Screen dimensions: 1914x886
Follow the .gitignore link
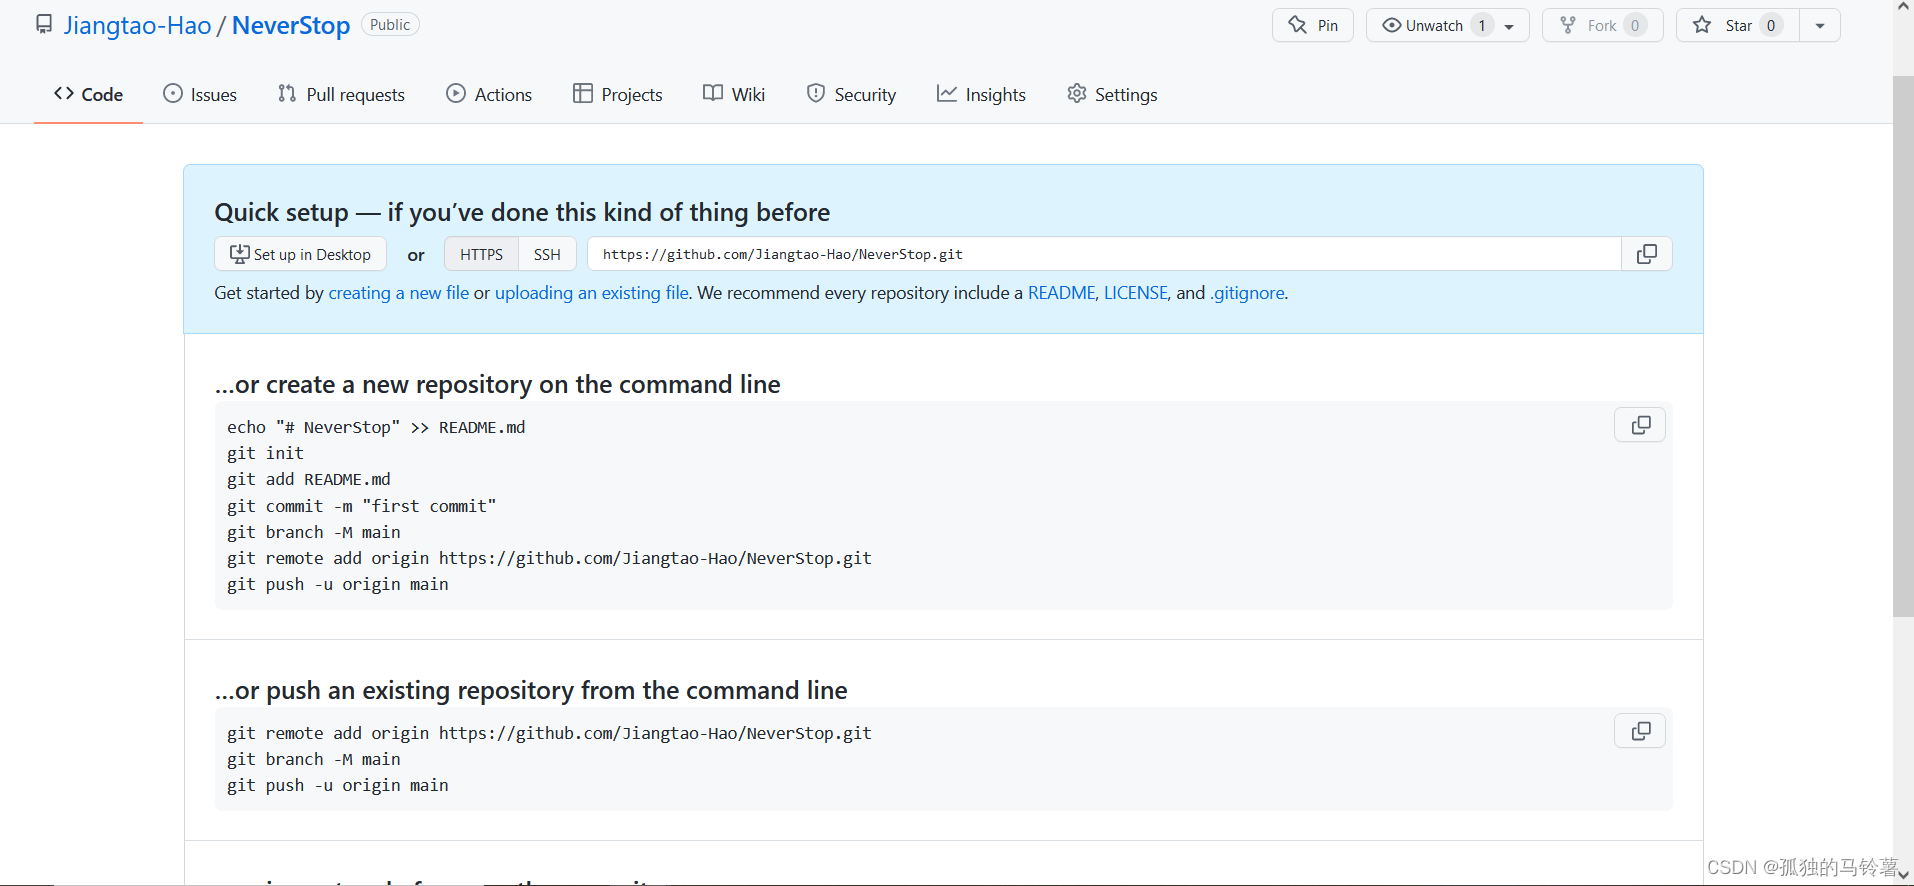pos(1247,293)
